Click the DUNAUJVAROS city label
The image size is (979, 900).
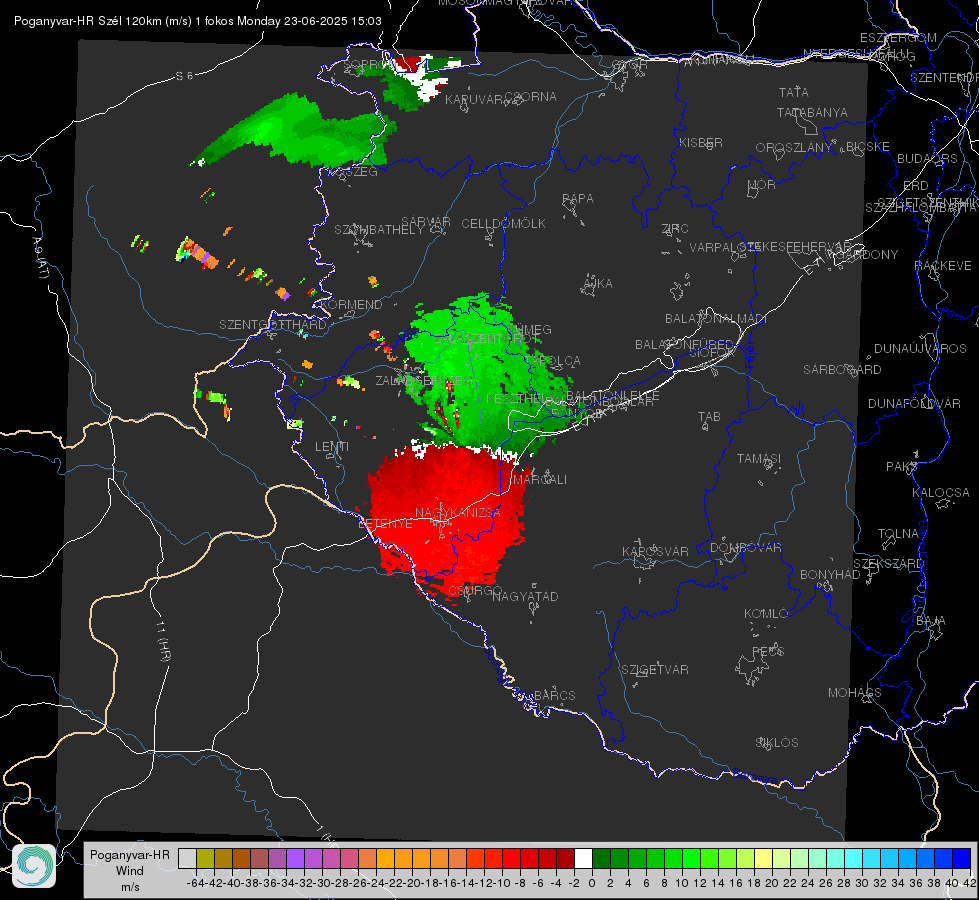point(920,349)
